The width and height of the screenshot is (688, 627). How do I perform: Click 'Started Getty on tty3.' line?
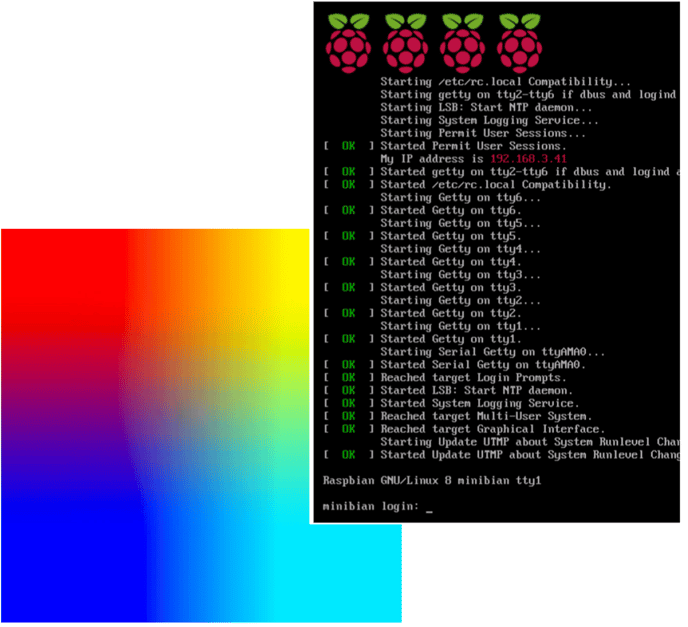point(451,288)
